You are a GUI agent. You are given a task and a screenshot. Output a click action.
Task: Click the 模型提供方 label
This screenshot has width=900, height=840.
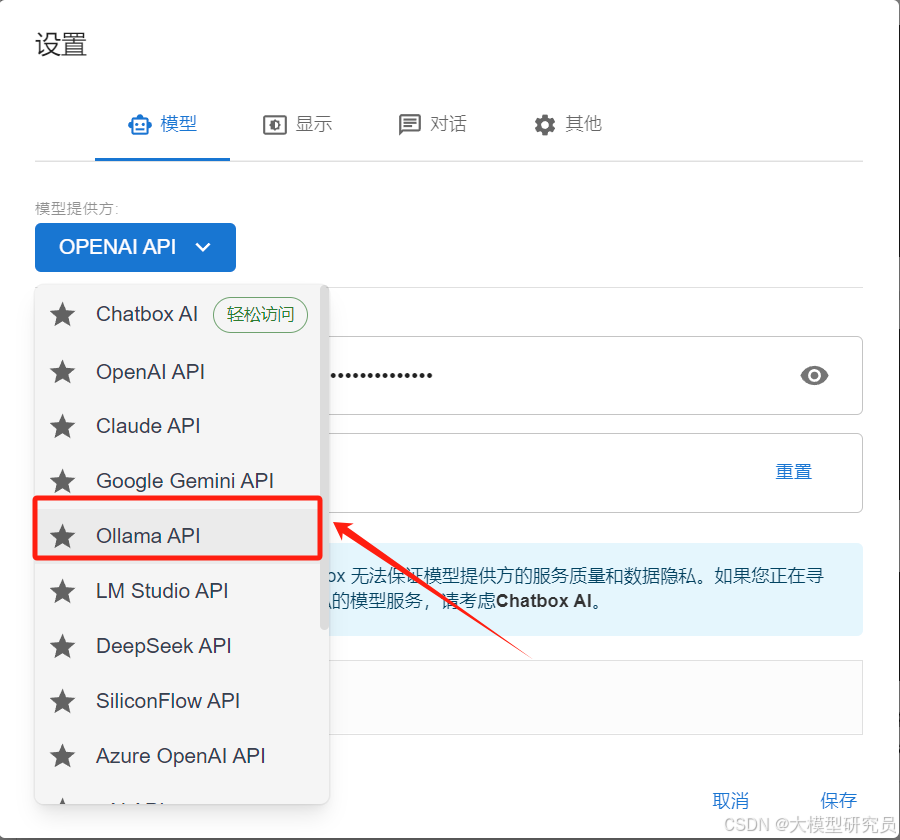tap(76, 208)
